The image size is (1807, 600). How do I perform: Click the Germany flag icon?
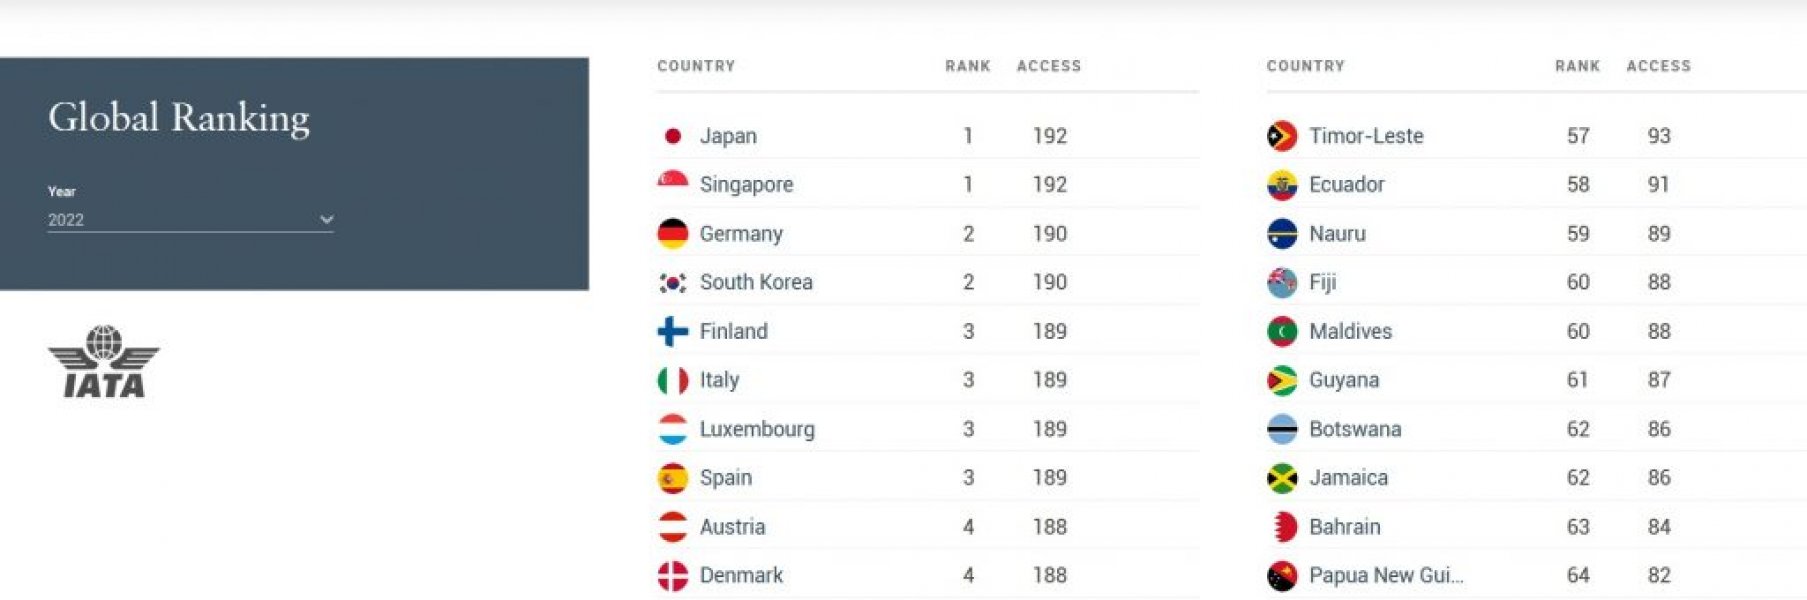[673, 234]
